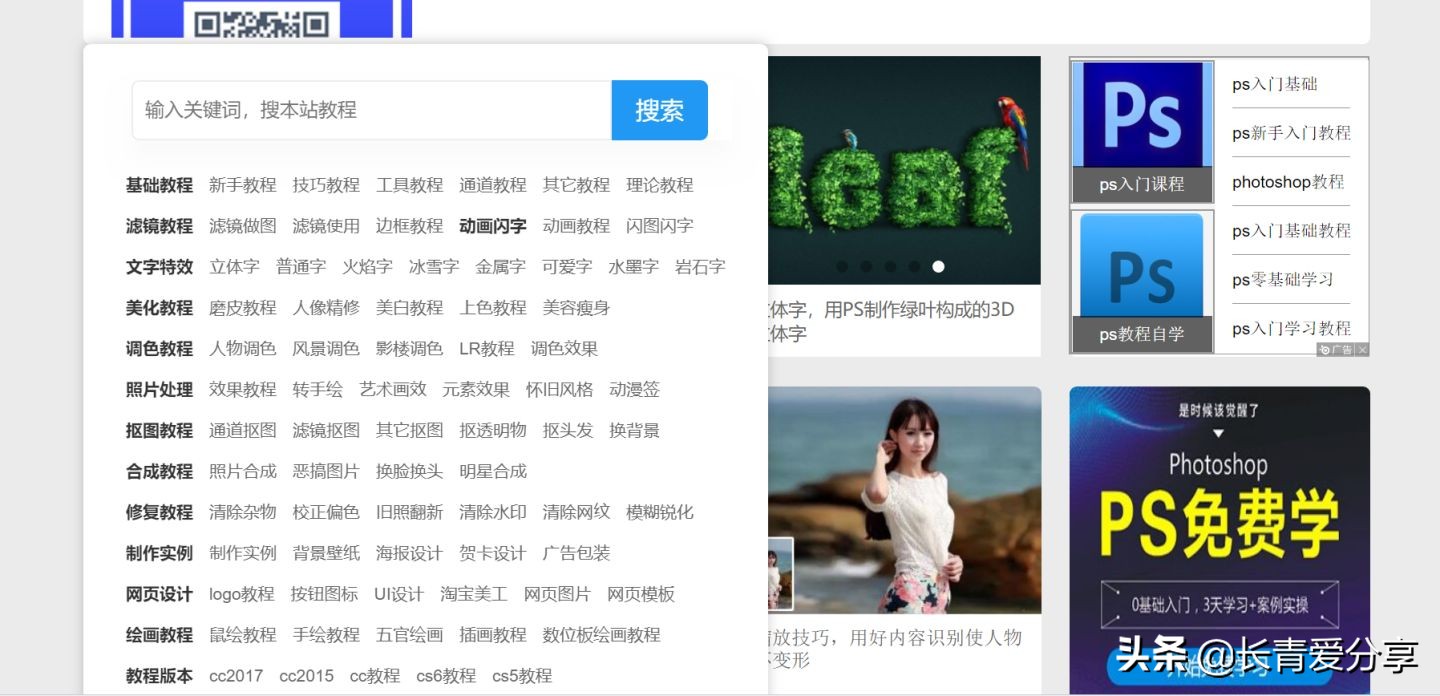Close the sidebar ad with the × button
This screenshot has width=1440, height=696.
tap(1362, 350)
